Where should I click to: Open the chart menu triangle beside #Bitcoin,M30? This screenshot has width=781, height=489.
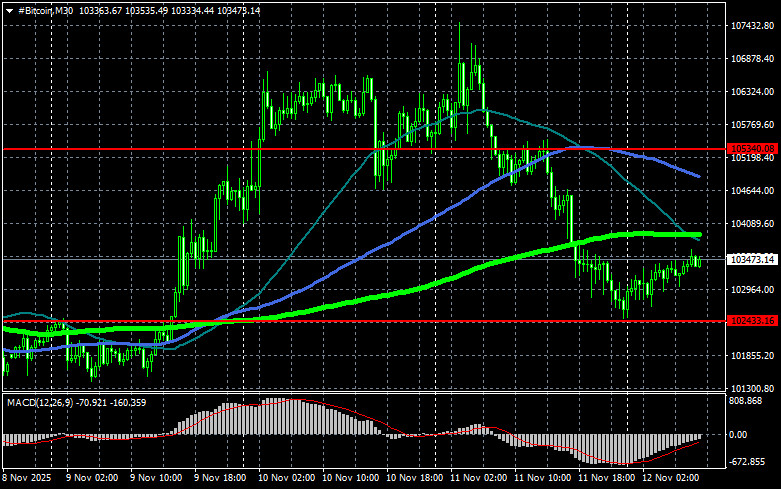9,11
